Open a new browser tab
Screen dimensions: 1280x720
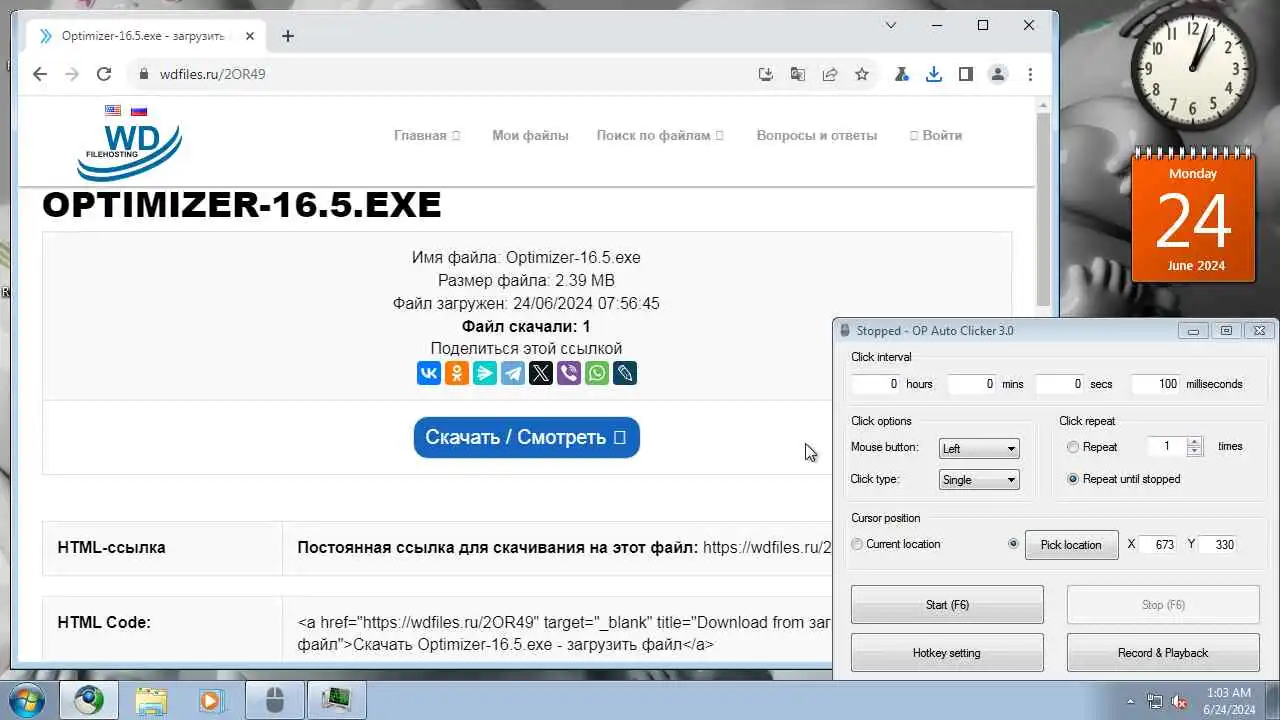288,36
